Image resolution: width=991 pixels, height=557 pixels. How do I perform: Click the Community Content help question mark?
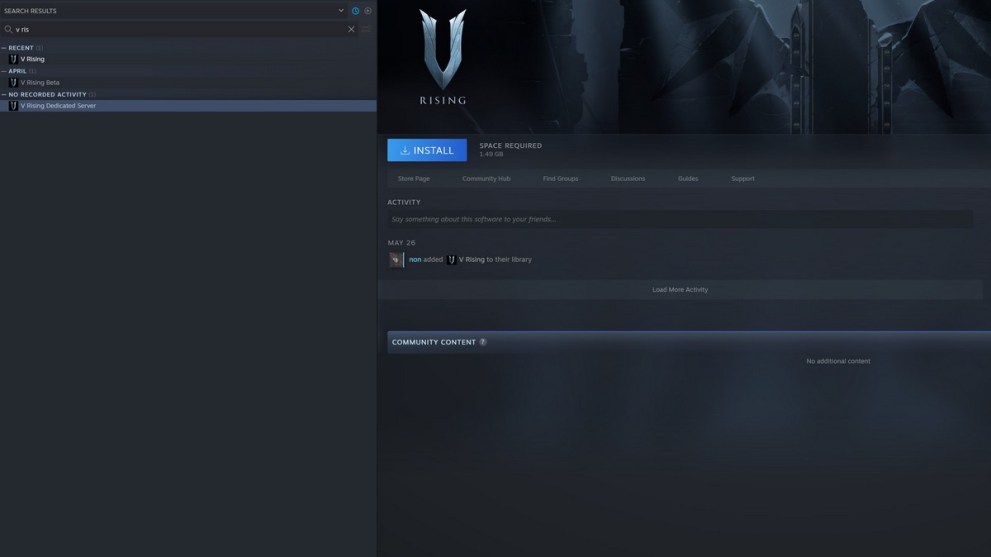tap(483, 342)
